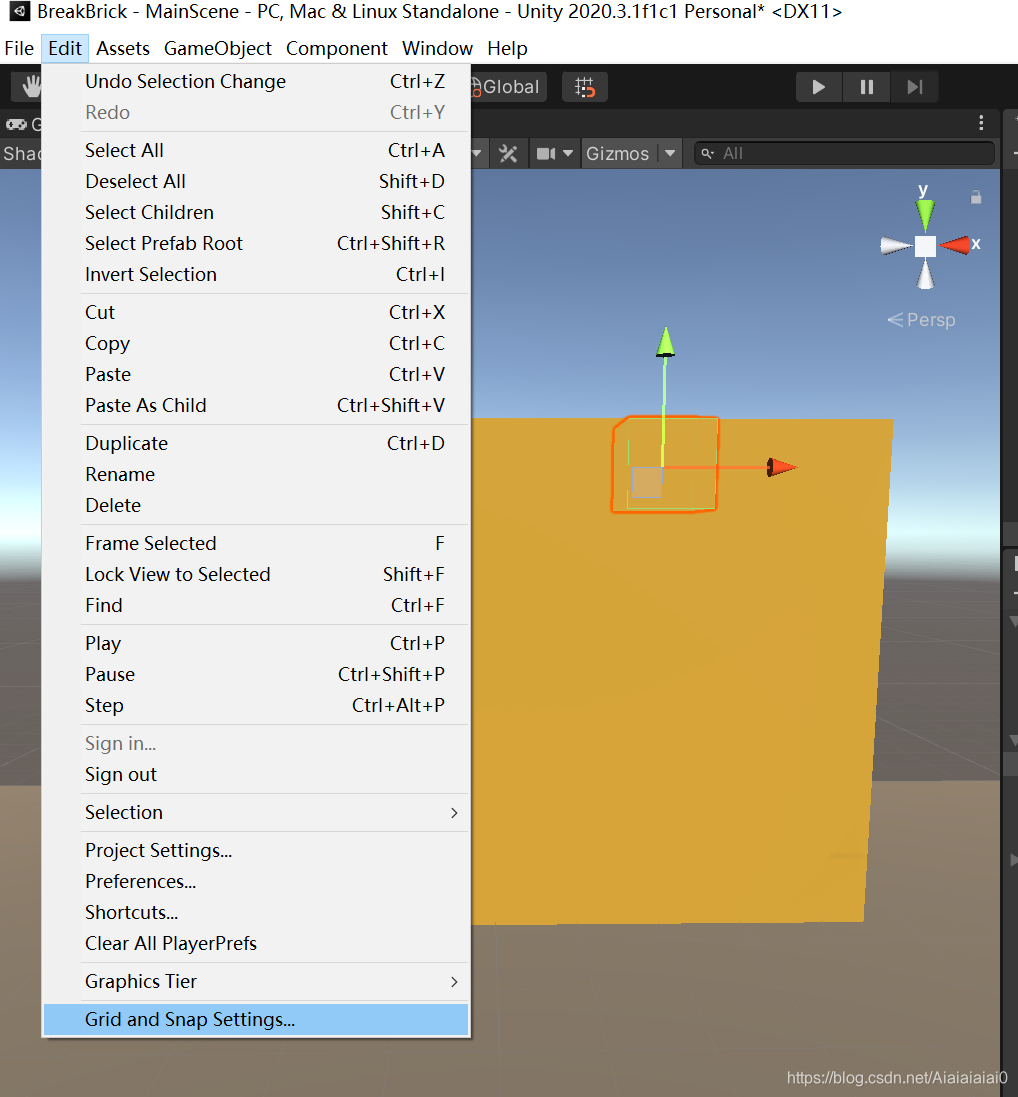The height and width of the screenshot is (1097, 1018).
Task: Choose Lock View to Selected
Action: (256, 574)
